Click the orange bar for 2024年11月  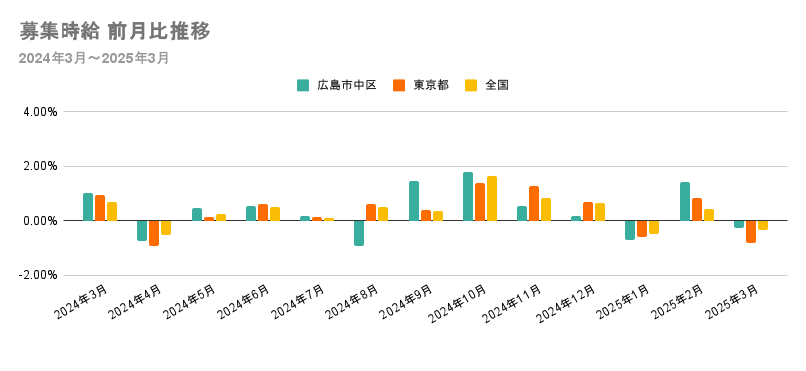(x=534, y=203)
